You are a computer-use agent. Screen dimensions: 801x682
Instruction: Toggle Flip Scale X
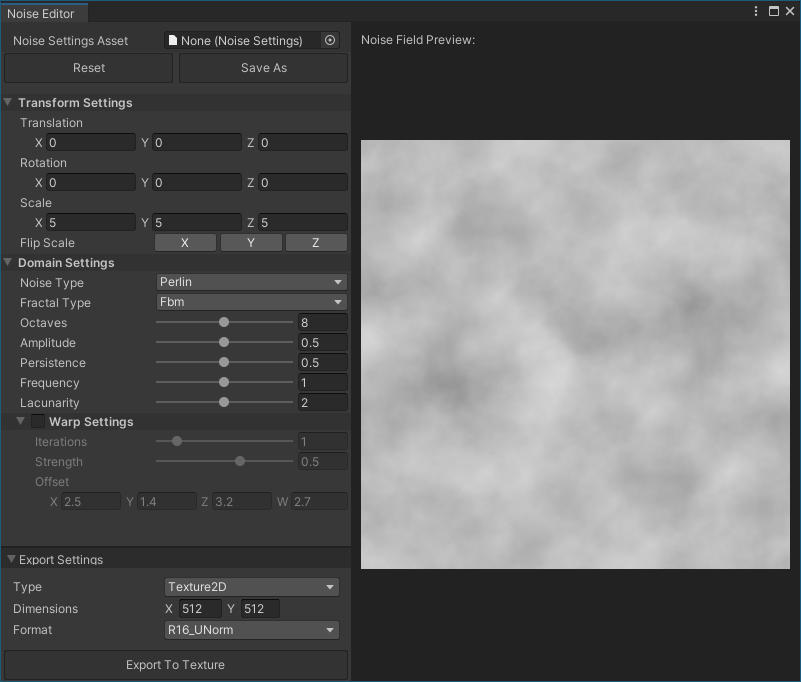coord(185,243)
